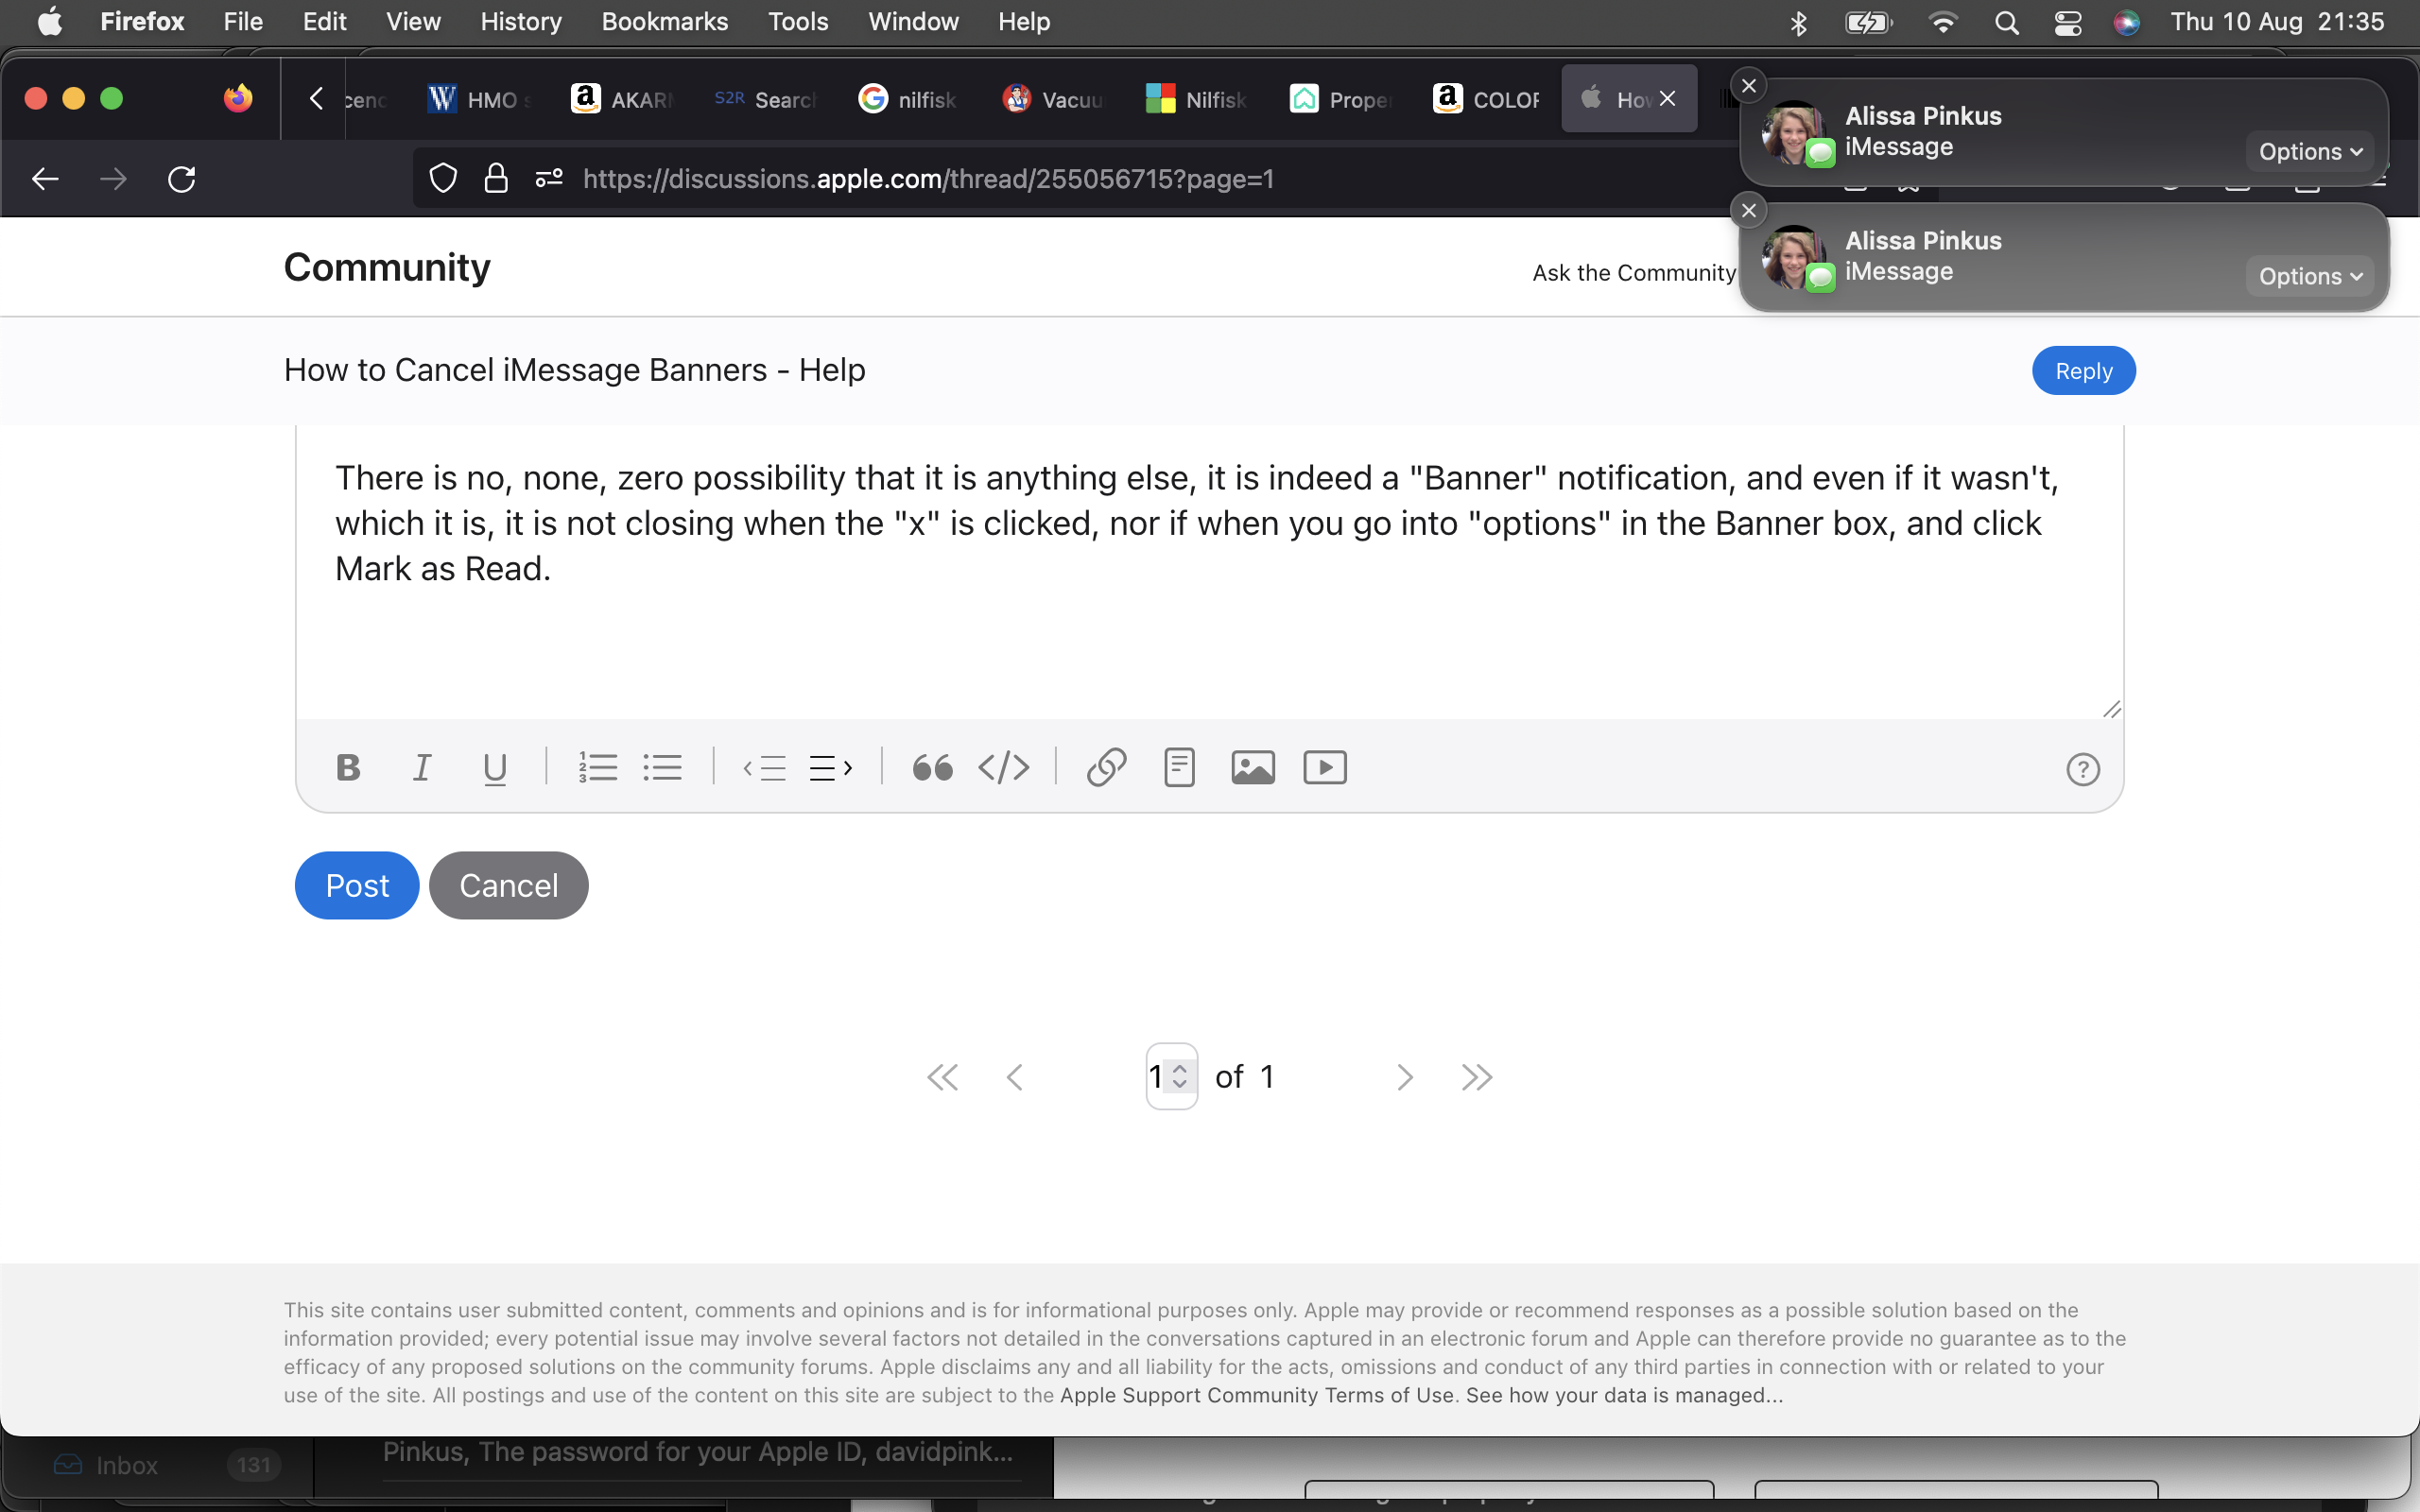Viewport: 2420px width, 1512px height.
Task: Toggle underline formatting
Action: (x=495, y=768)
